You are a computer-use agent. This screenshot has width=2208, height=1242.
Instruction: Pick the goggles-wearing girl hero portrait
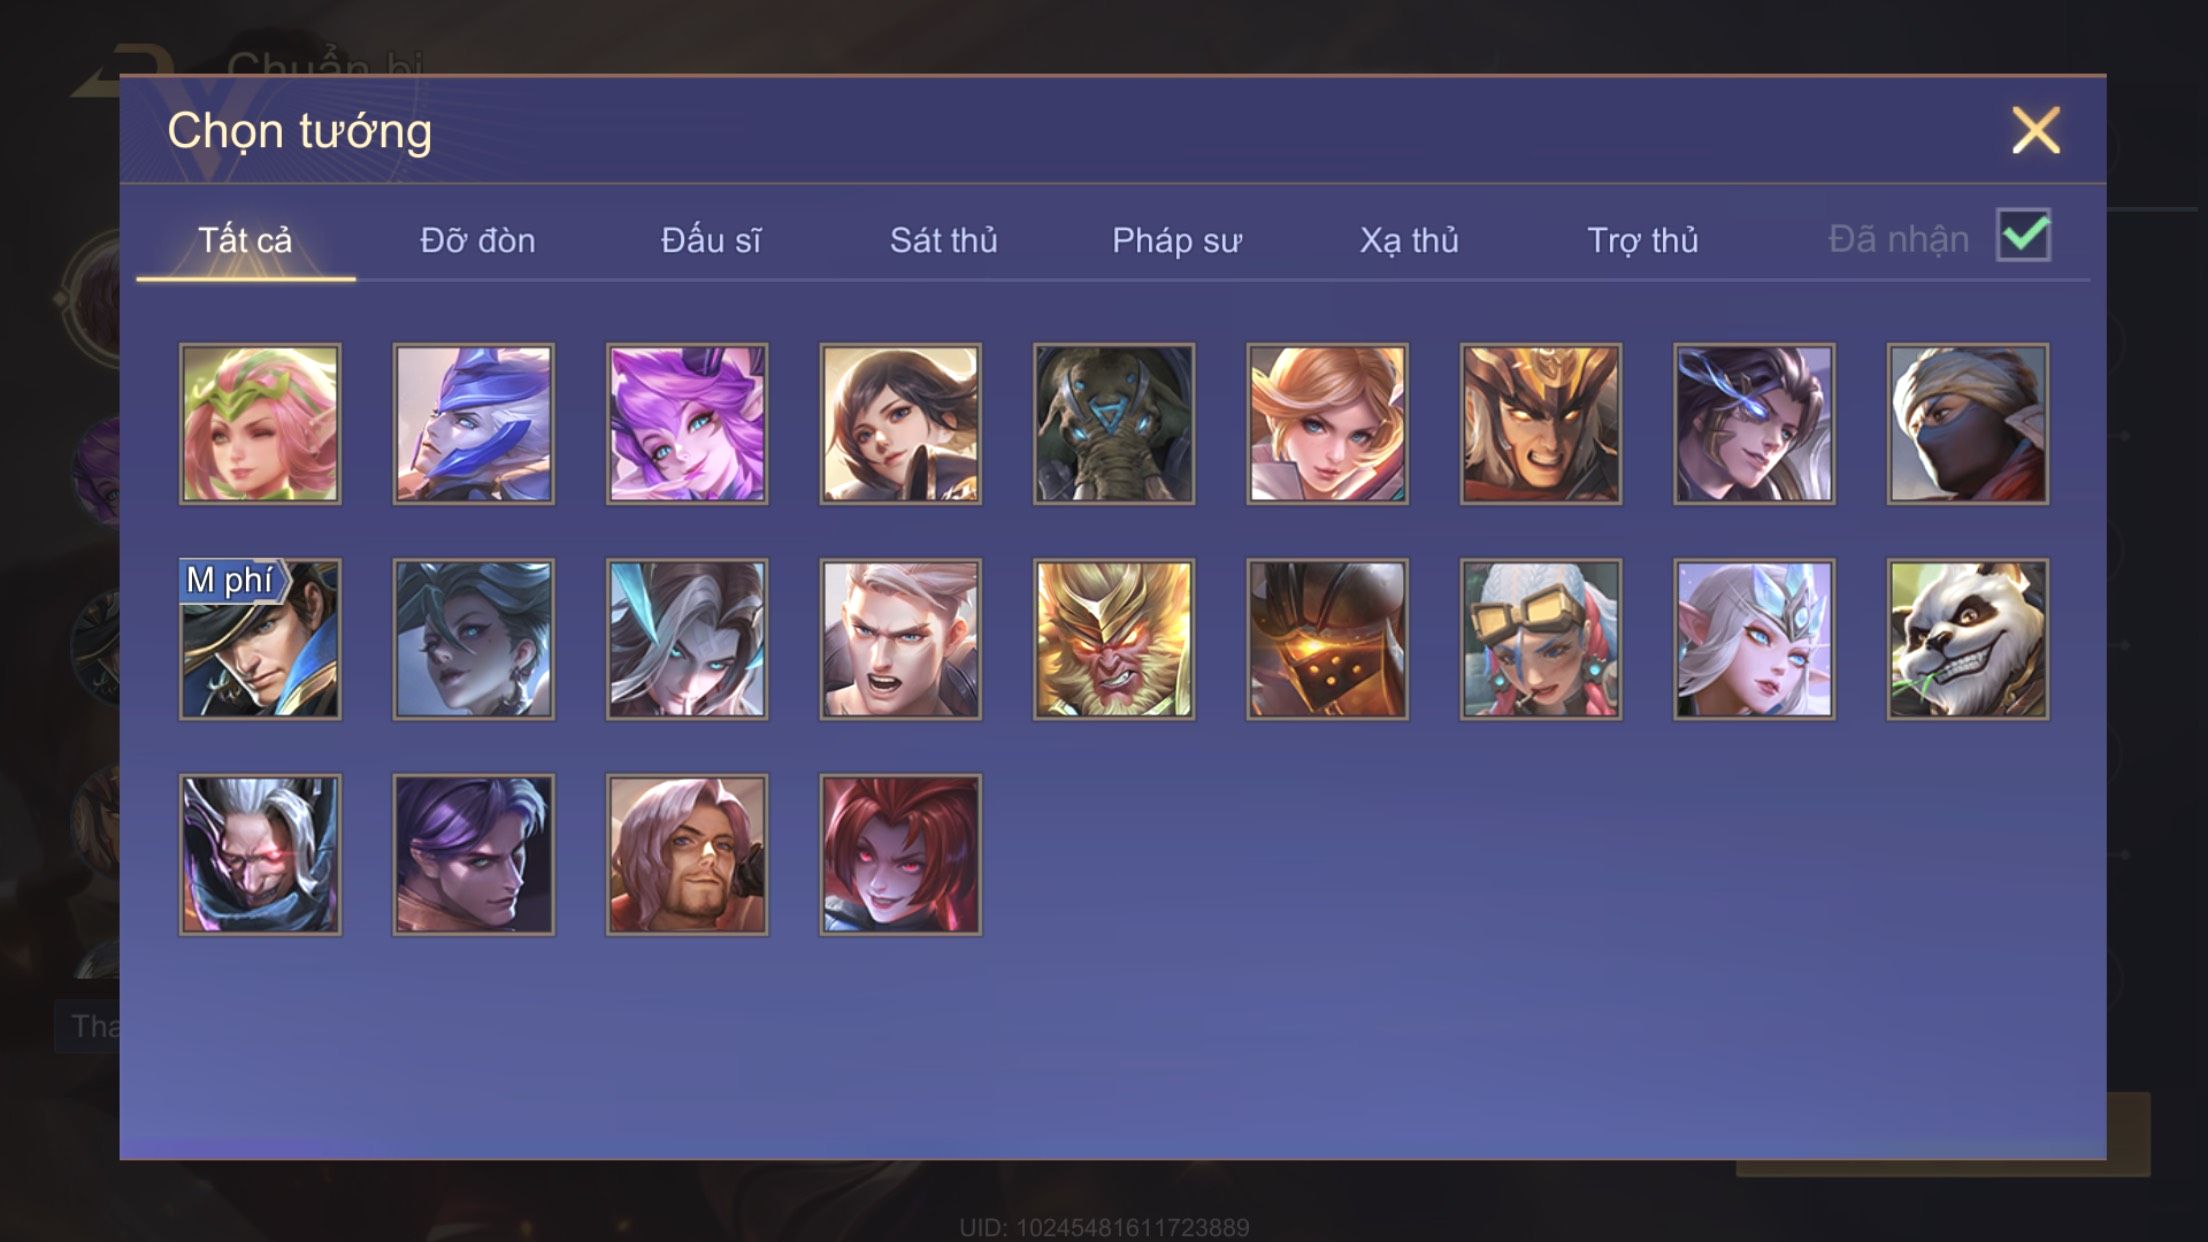click(1540, 639)
